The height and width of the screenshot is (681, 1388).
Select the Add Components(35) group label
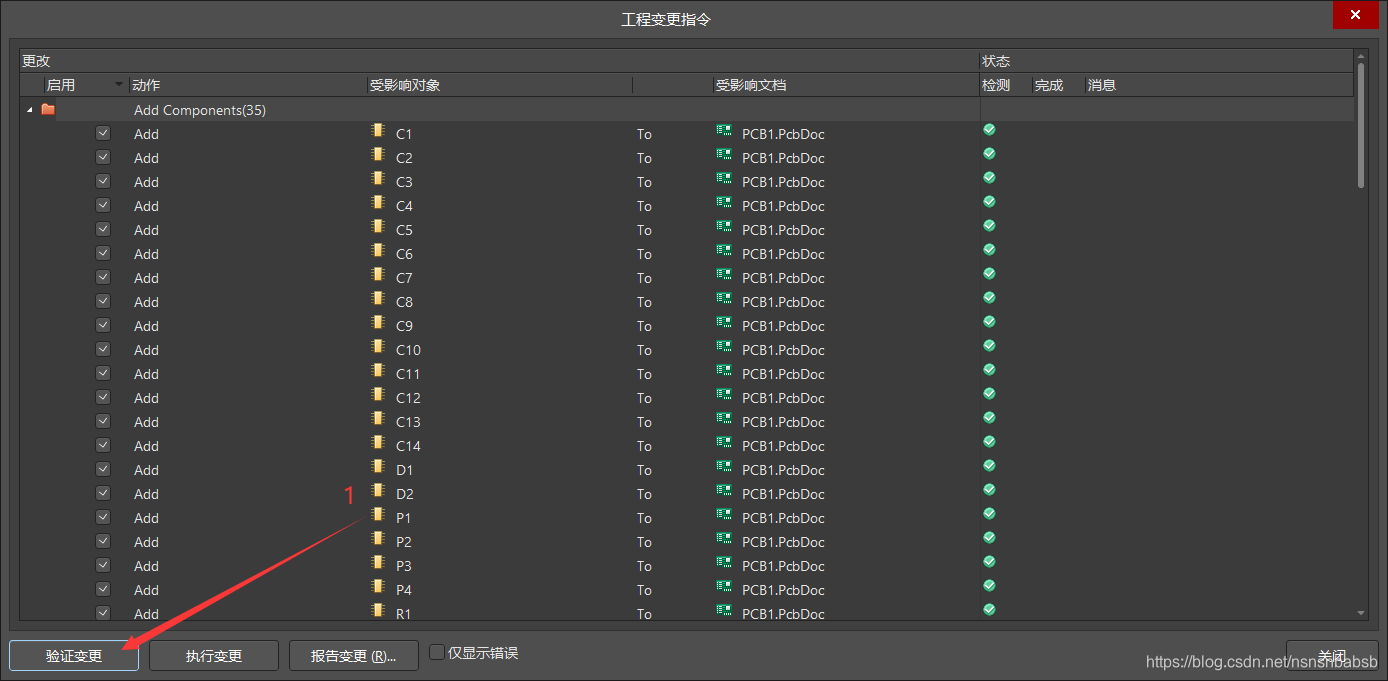point(200,110)
